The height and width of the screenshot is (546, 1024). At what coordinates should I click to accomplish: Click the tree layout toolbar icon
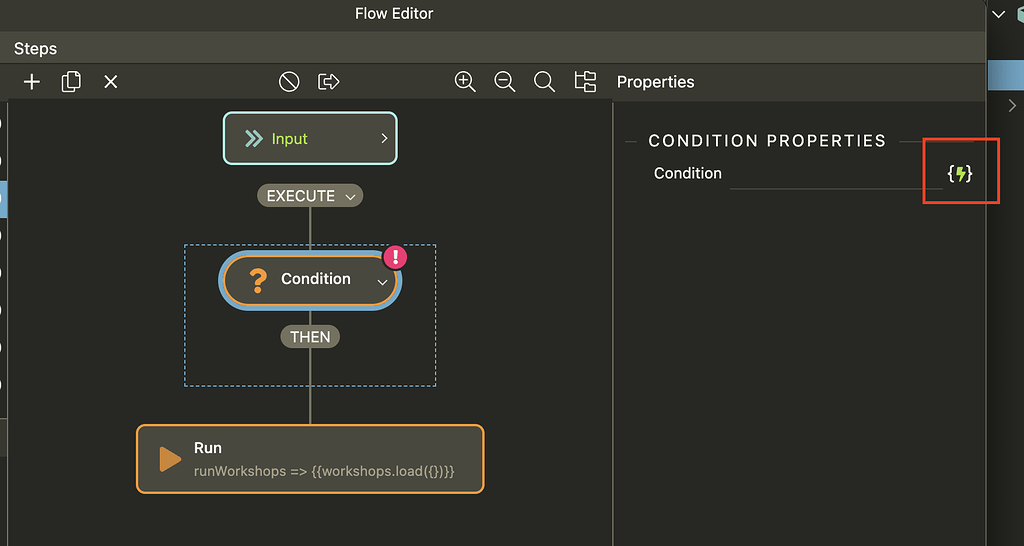[585, 82]
